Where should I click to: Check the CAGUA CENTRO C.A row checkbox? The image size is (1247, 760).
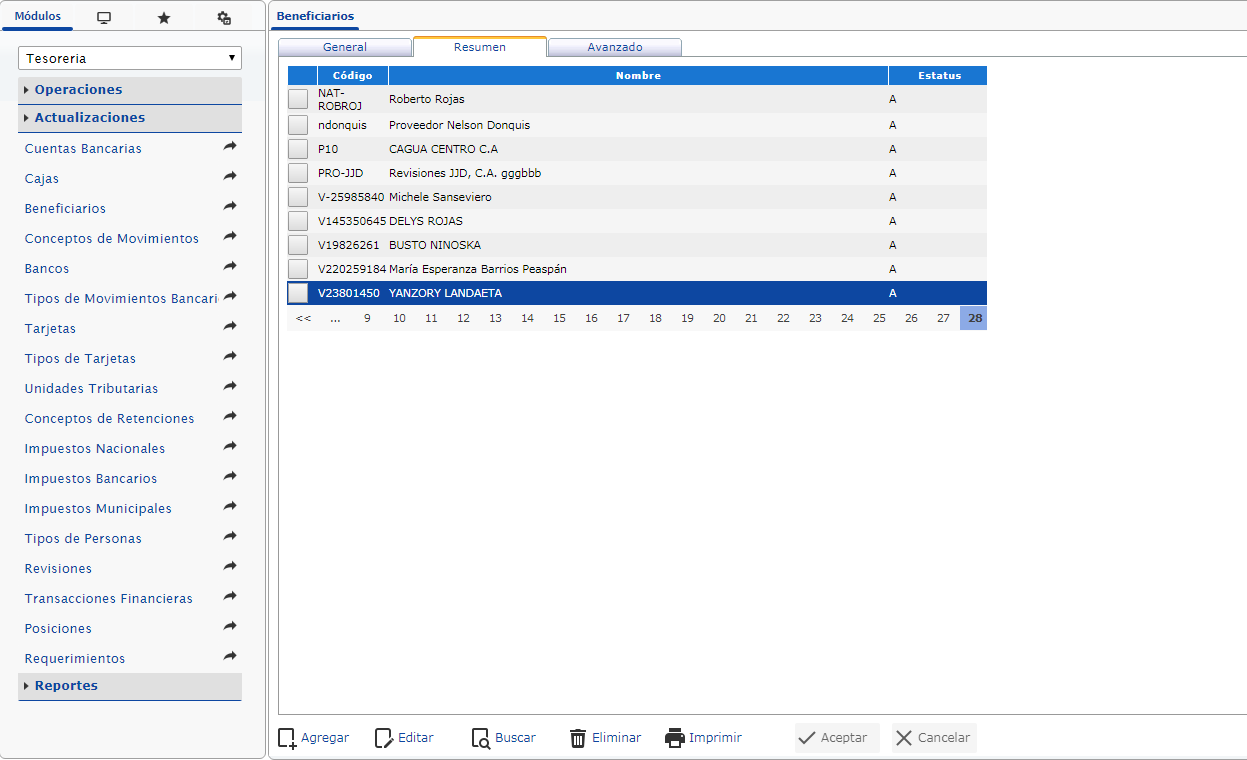coord(298,149)
